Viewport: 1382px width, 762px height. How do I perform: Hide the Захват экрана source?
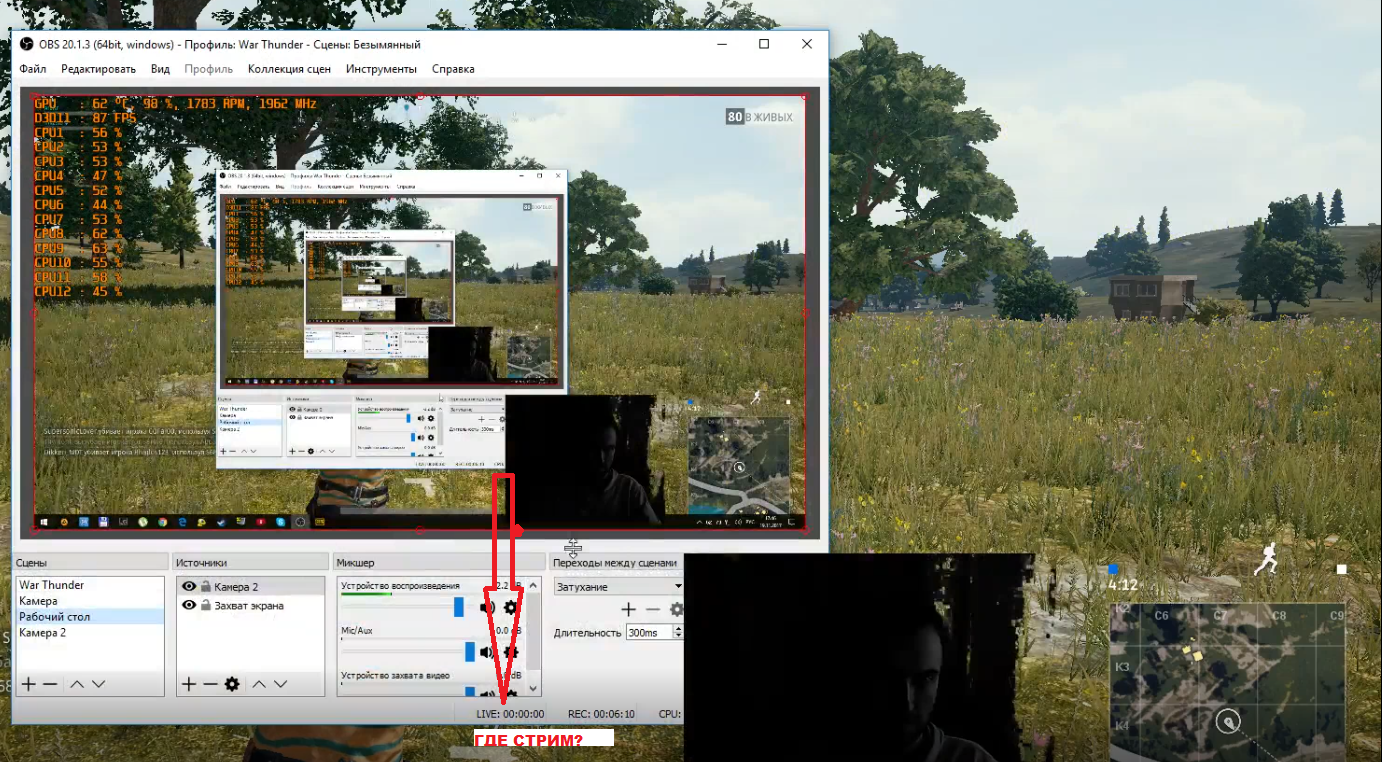click(189, 606)
